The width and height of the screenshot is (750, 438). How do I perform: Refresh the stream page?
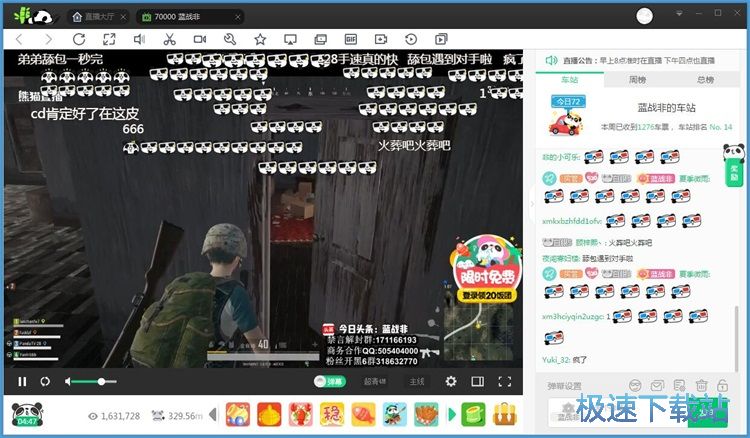(79, 39)
